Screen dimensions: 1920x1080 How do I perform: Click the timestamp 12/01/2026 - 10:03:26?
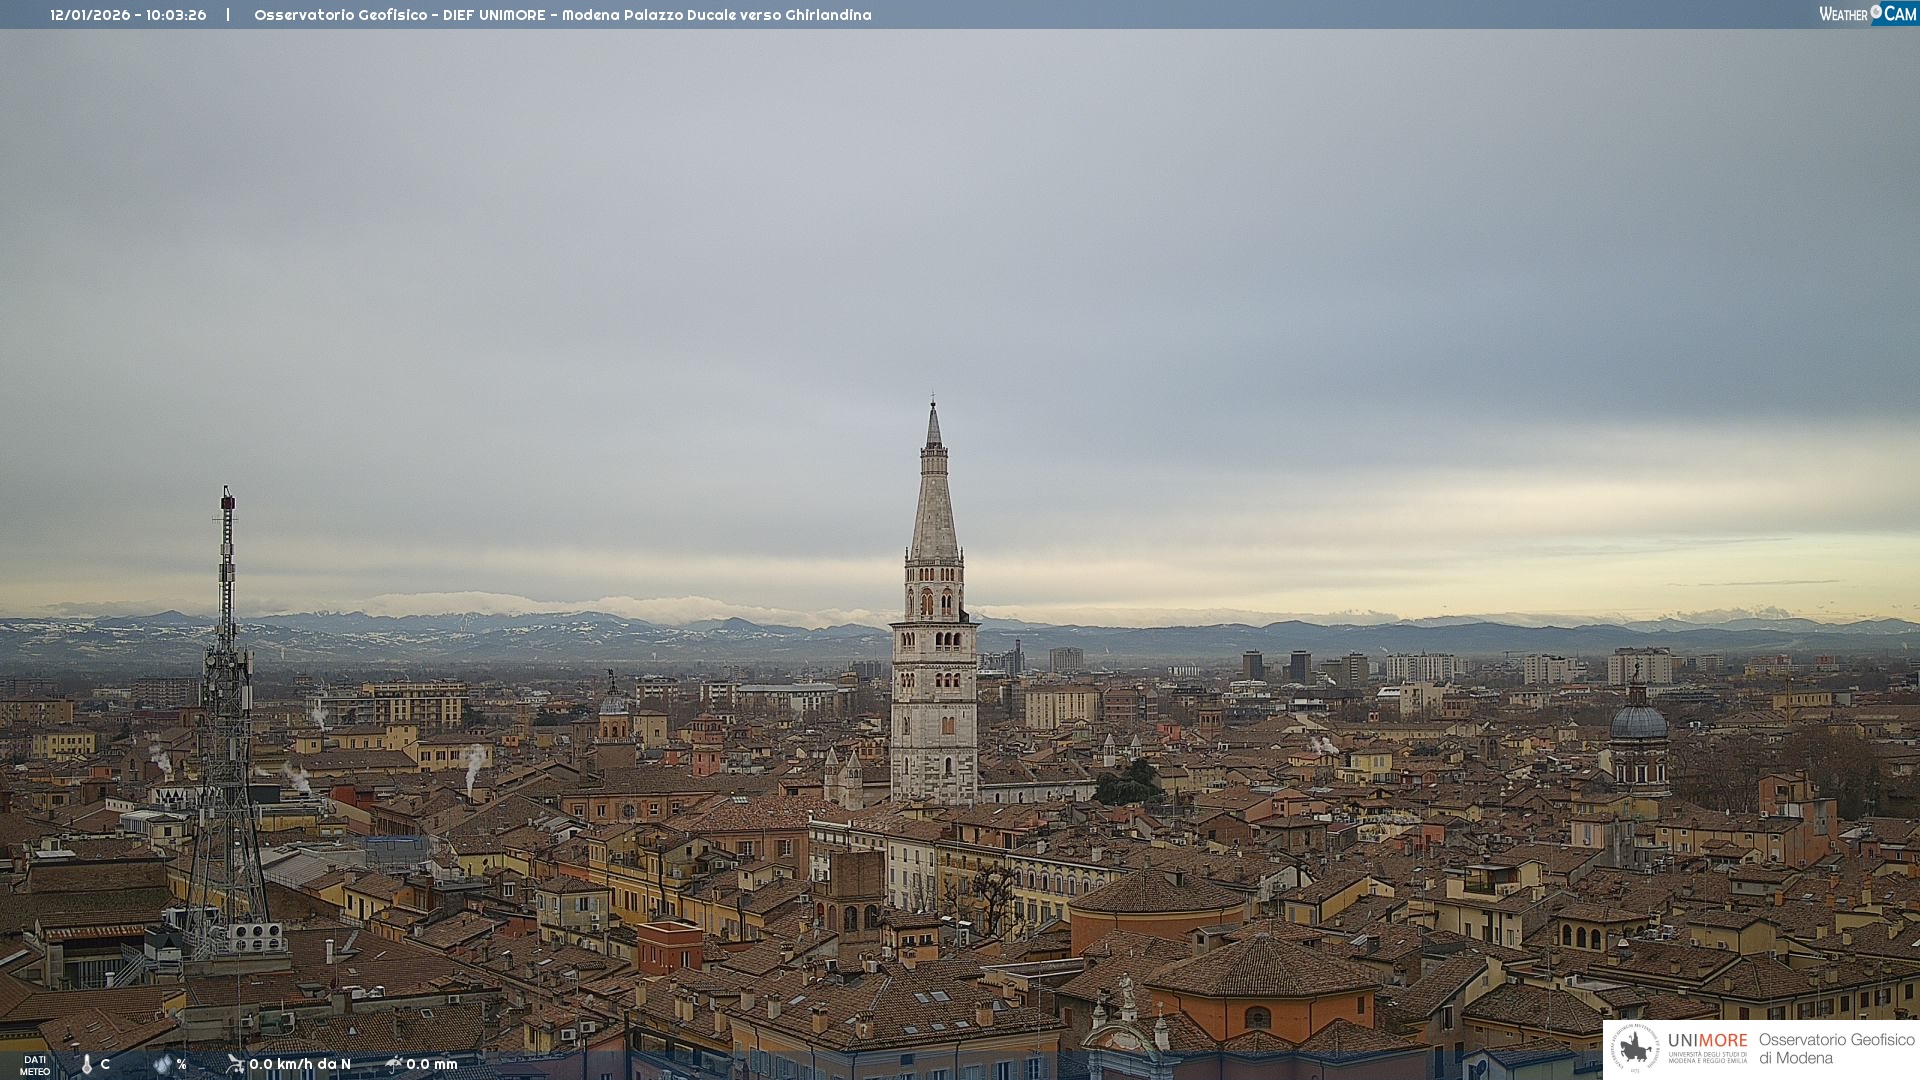pyautogui.click(x=128, y=15)
